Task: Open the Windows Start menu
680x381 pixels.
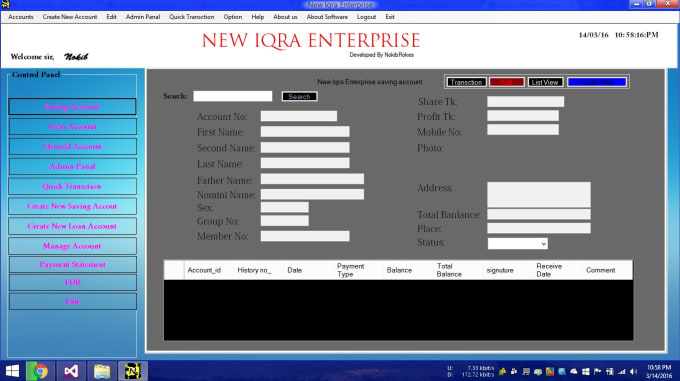Action: [12, 371]
